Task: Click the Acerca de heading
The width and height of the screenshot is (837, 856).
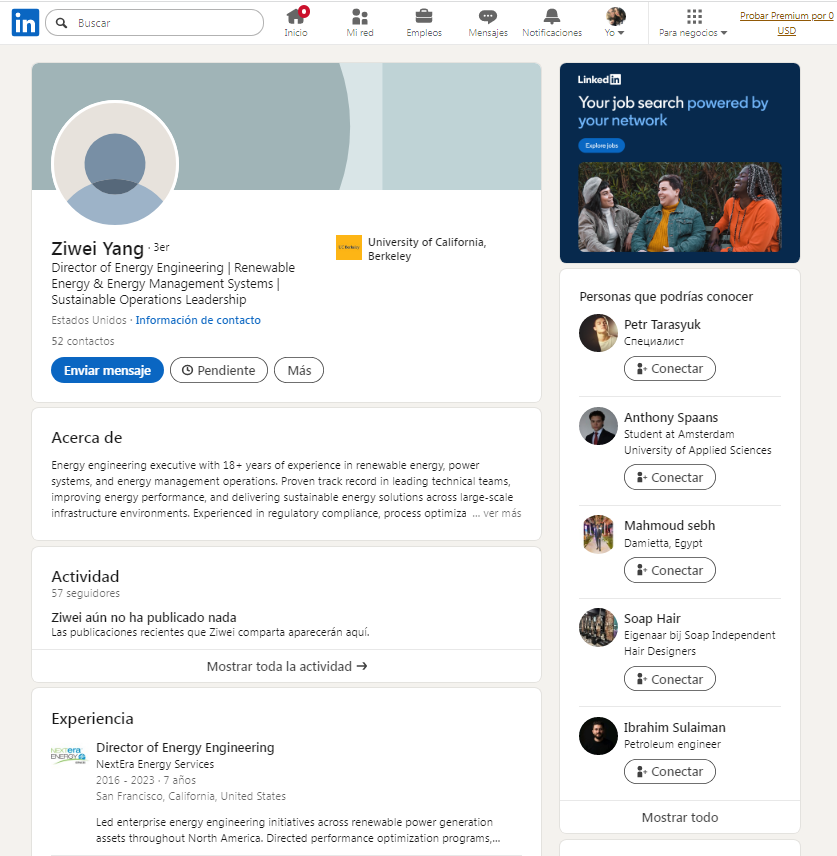Action: pyautogui.click(x=87, y=437)
